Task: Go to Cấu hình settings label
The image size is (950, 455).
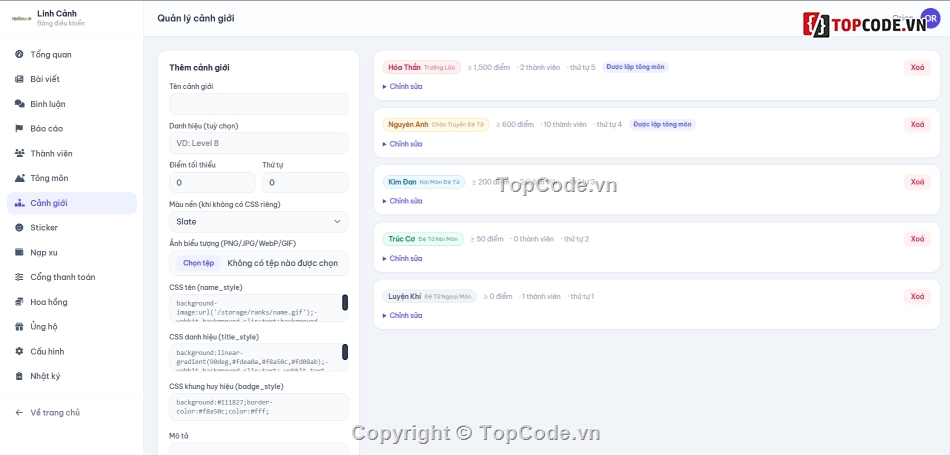Action: tap(47, 351)
